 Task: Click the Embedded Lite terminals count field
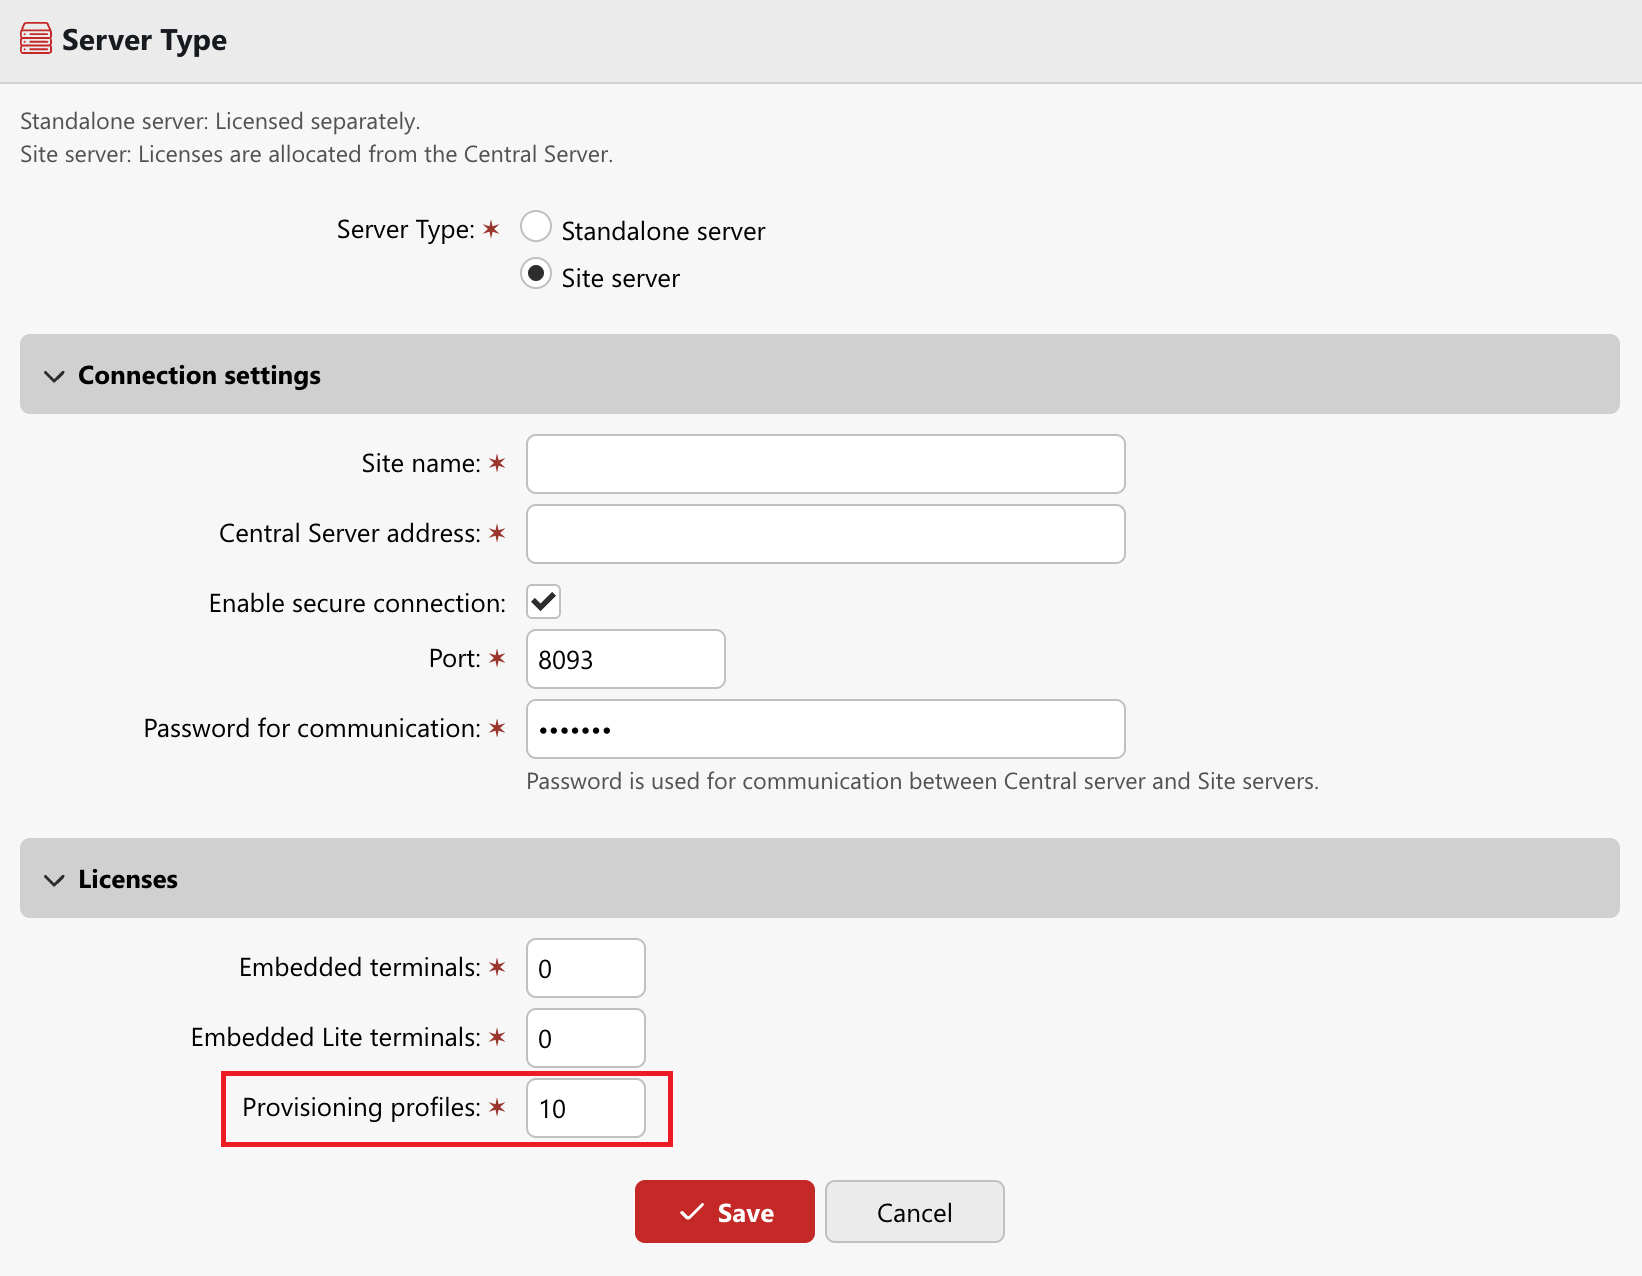click(585, 1038)
